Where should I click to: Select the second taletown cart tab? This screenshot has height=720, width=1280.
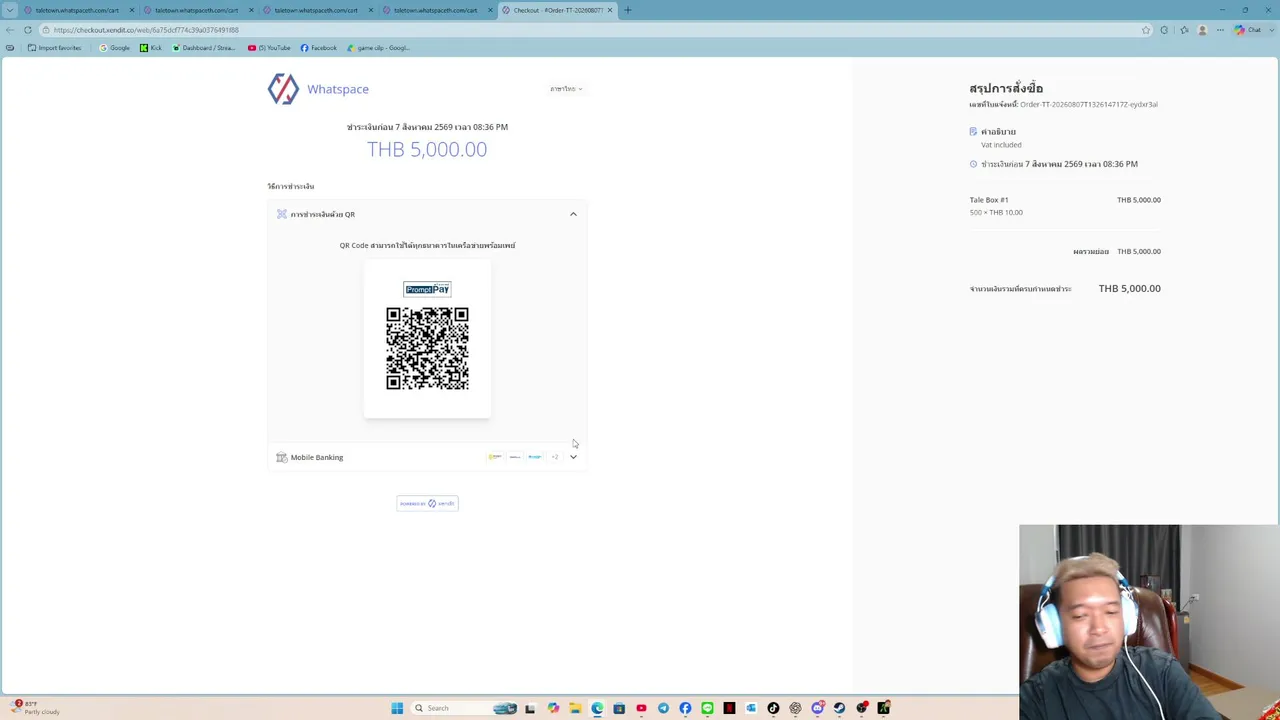pos(196,10)
